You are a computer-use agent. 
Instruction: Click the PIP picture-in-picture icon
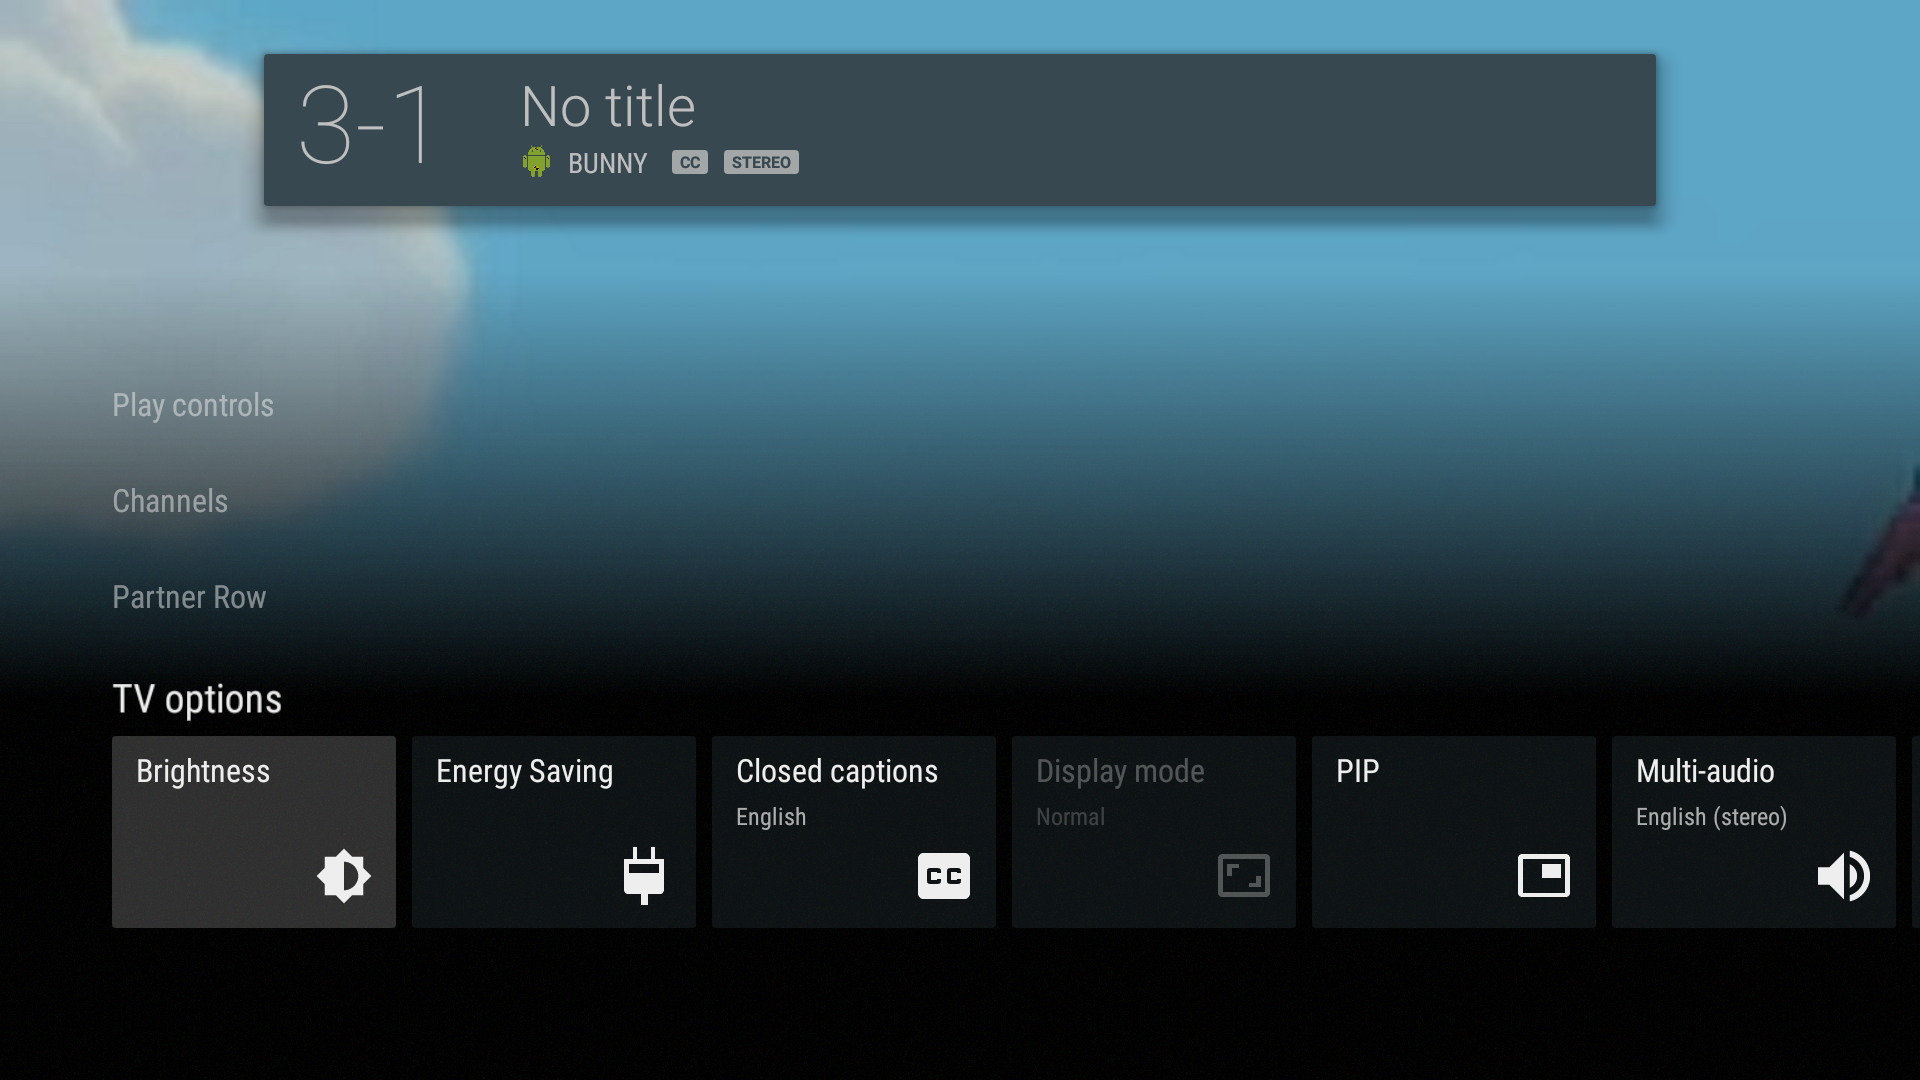(1543, 874)
